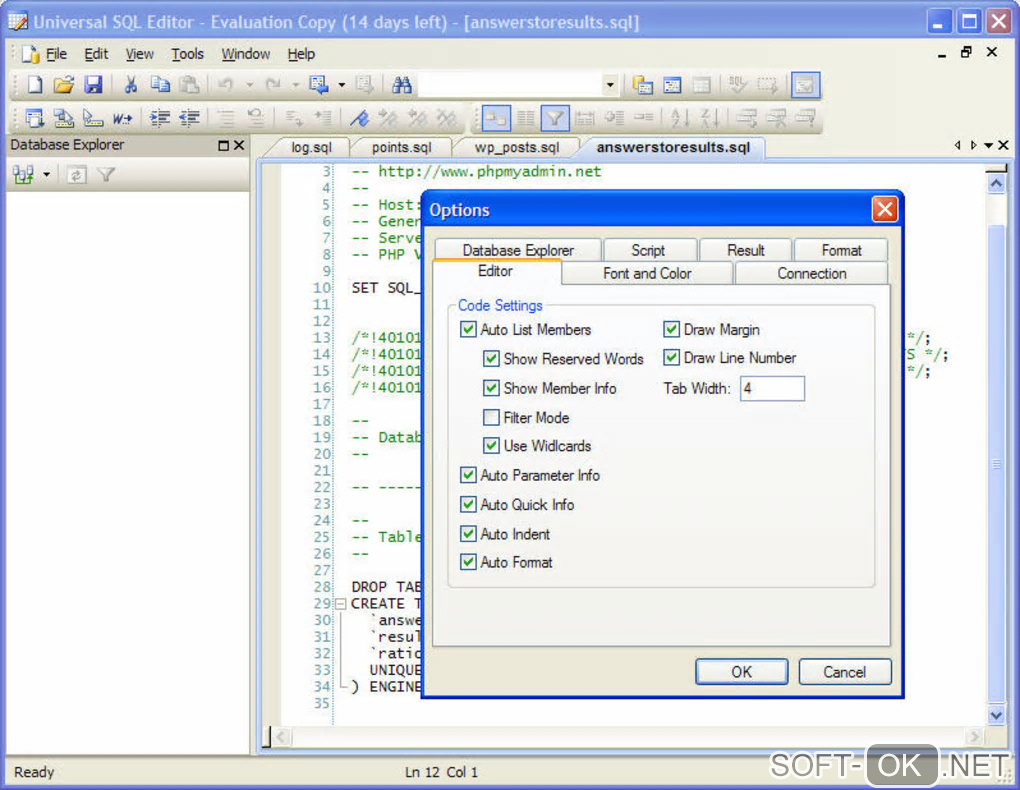Disable Auto Parameter Info

point(468,475)
